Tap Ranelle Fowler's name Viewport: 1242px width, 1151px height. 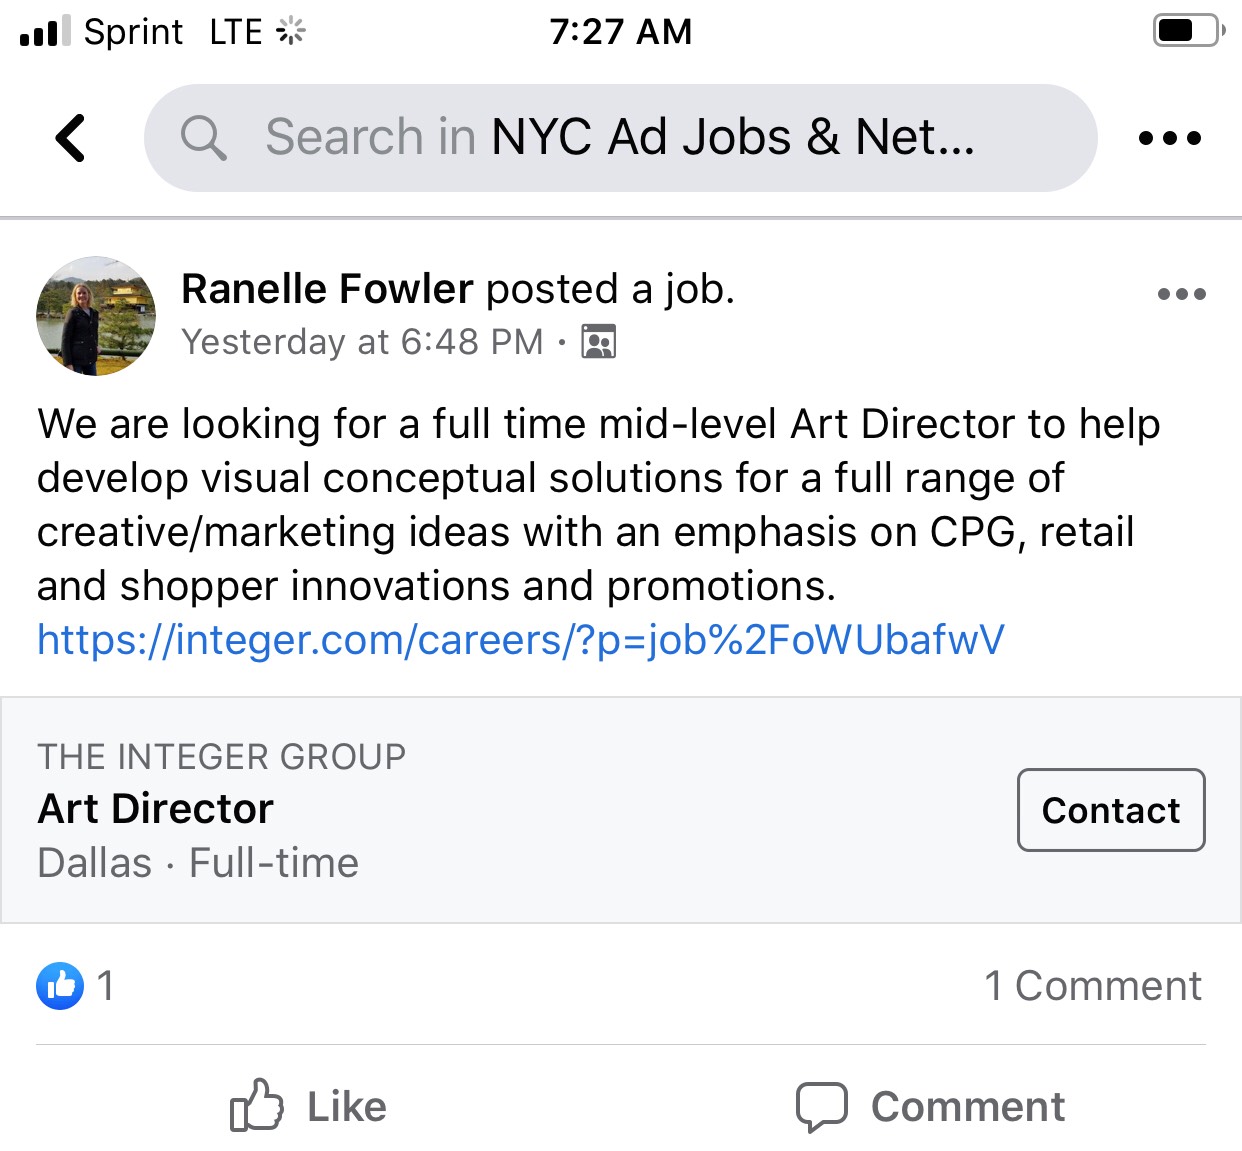coord(325,288)
